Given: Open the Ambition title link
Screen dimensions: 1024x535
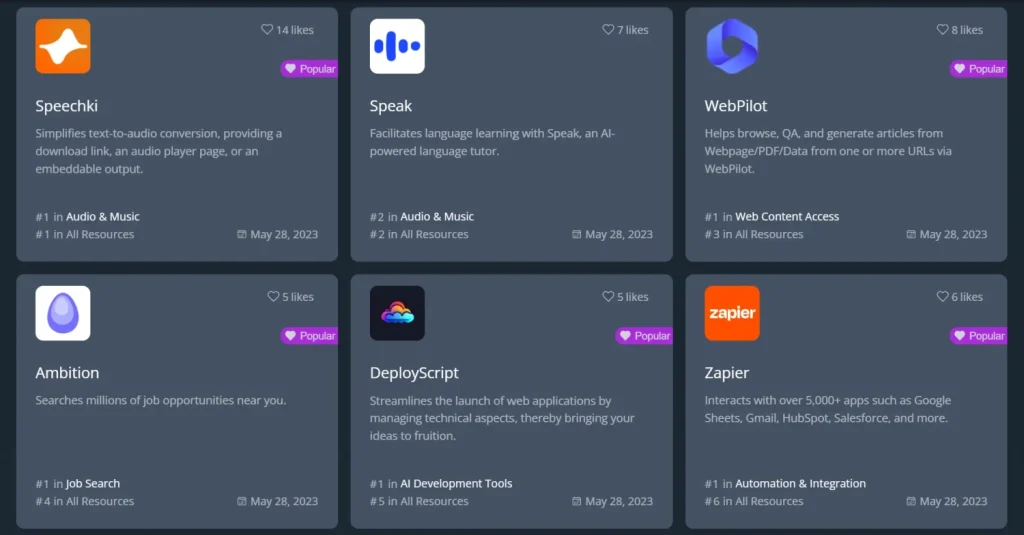Looking at the screenshot, I should [67, 373].
